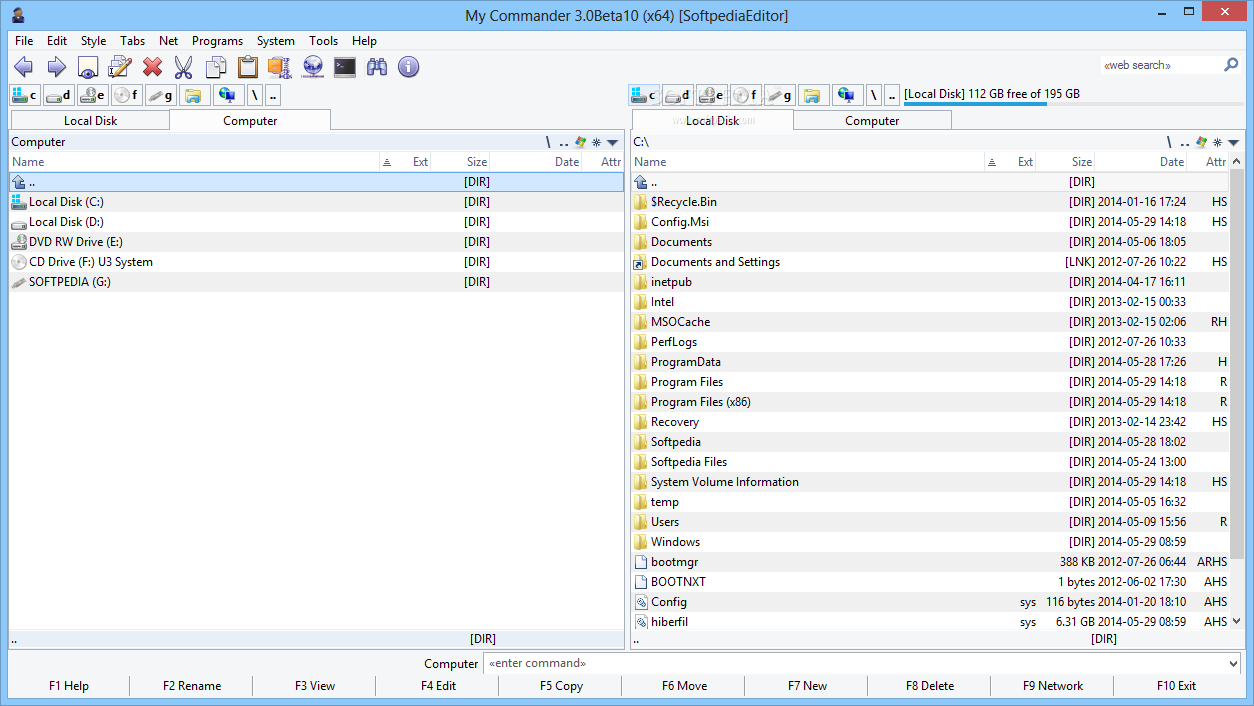Click the clipboard Paste icon

248,67
